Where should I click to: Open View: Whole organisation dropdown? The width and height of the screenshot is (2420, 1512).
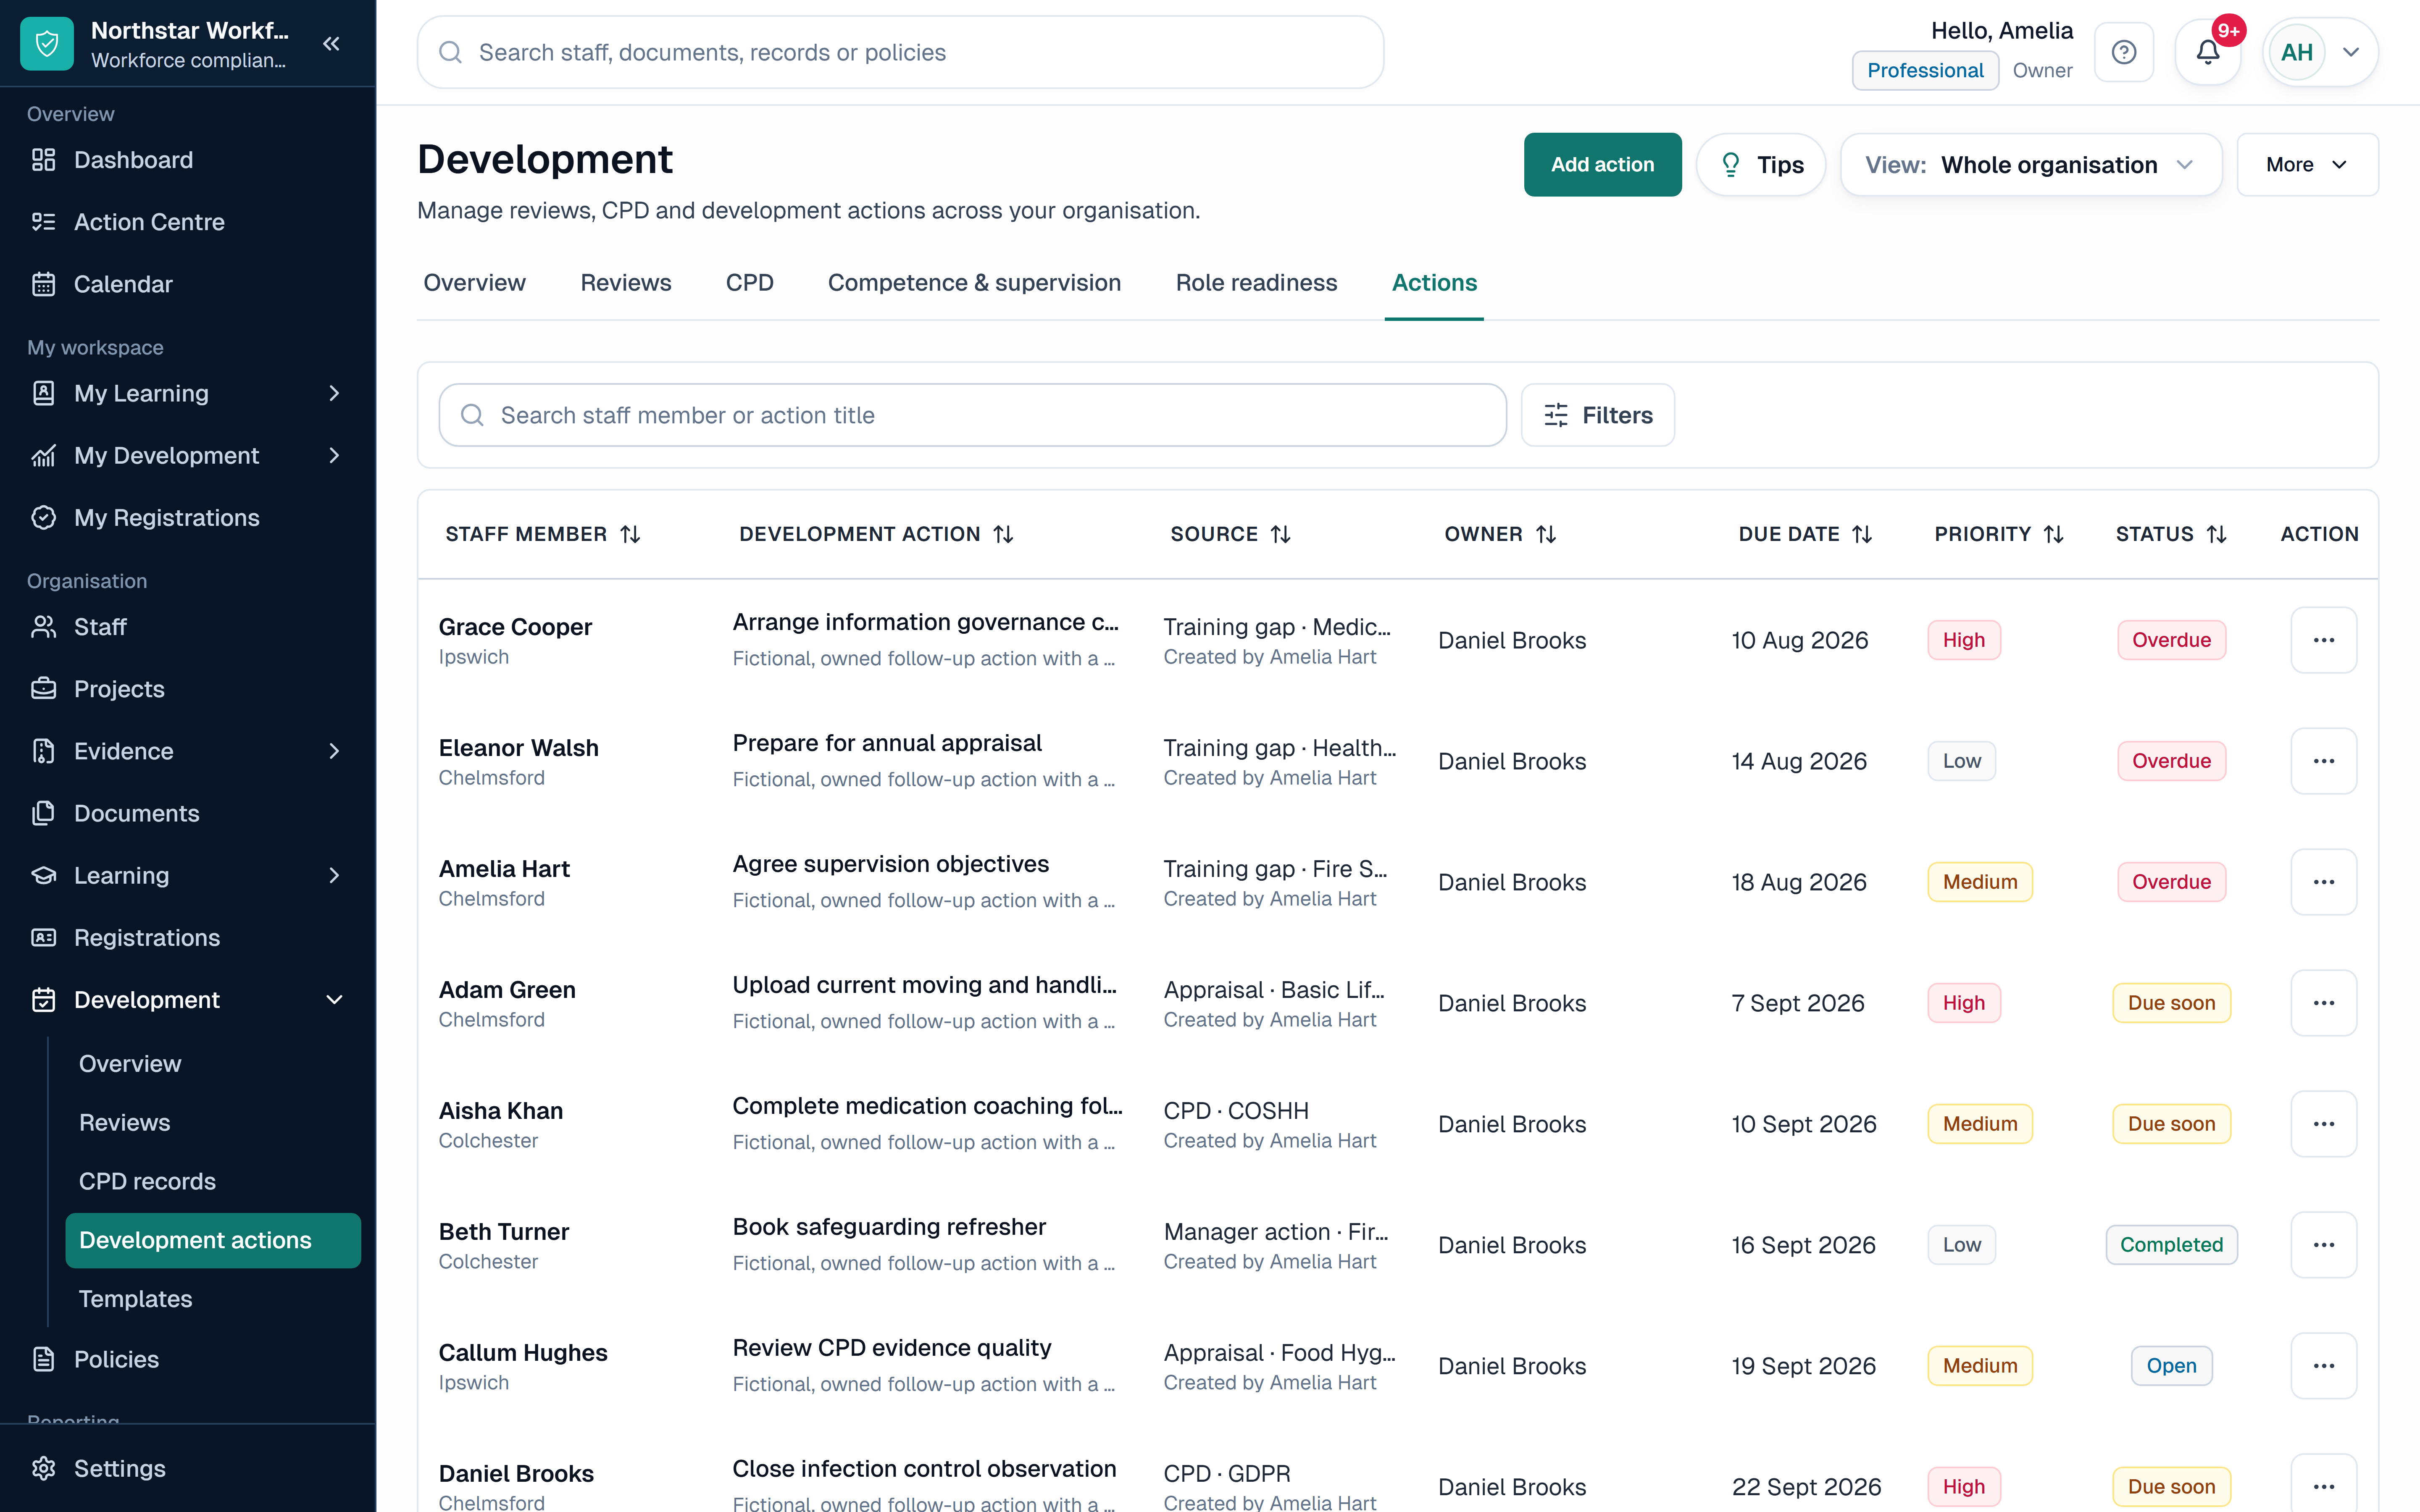(2031, 165)
